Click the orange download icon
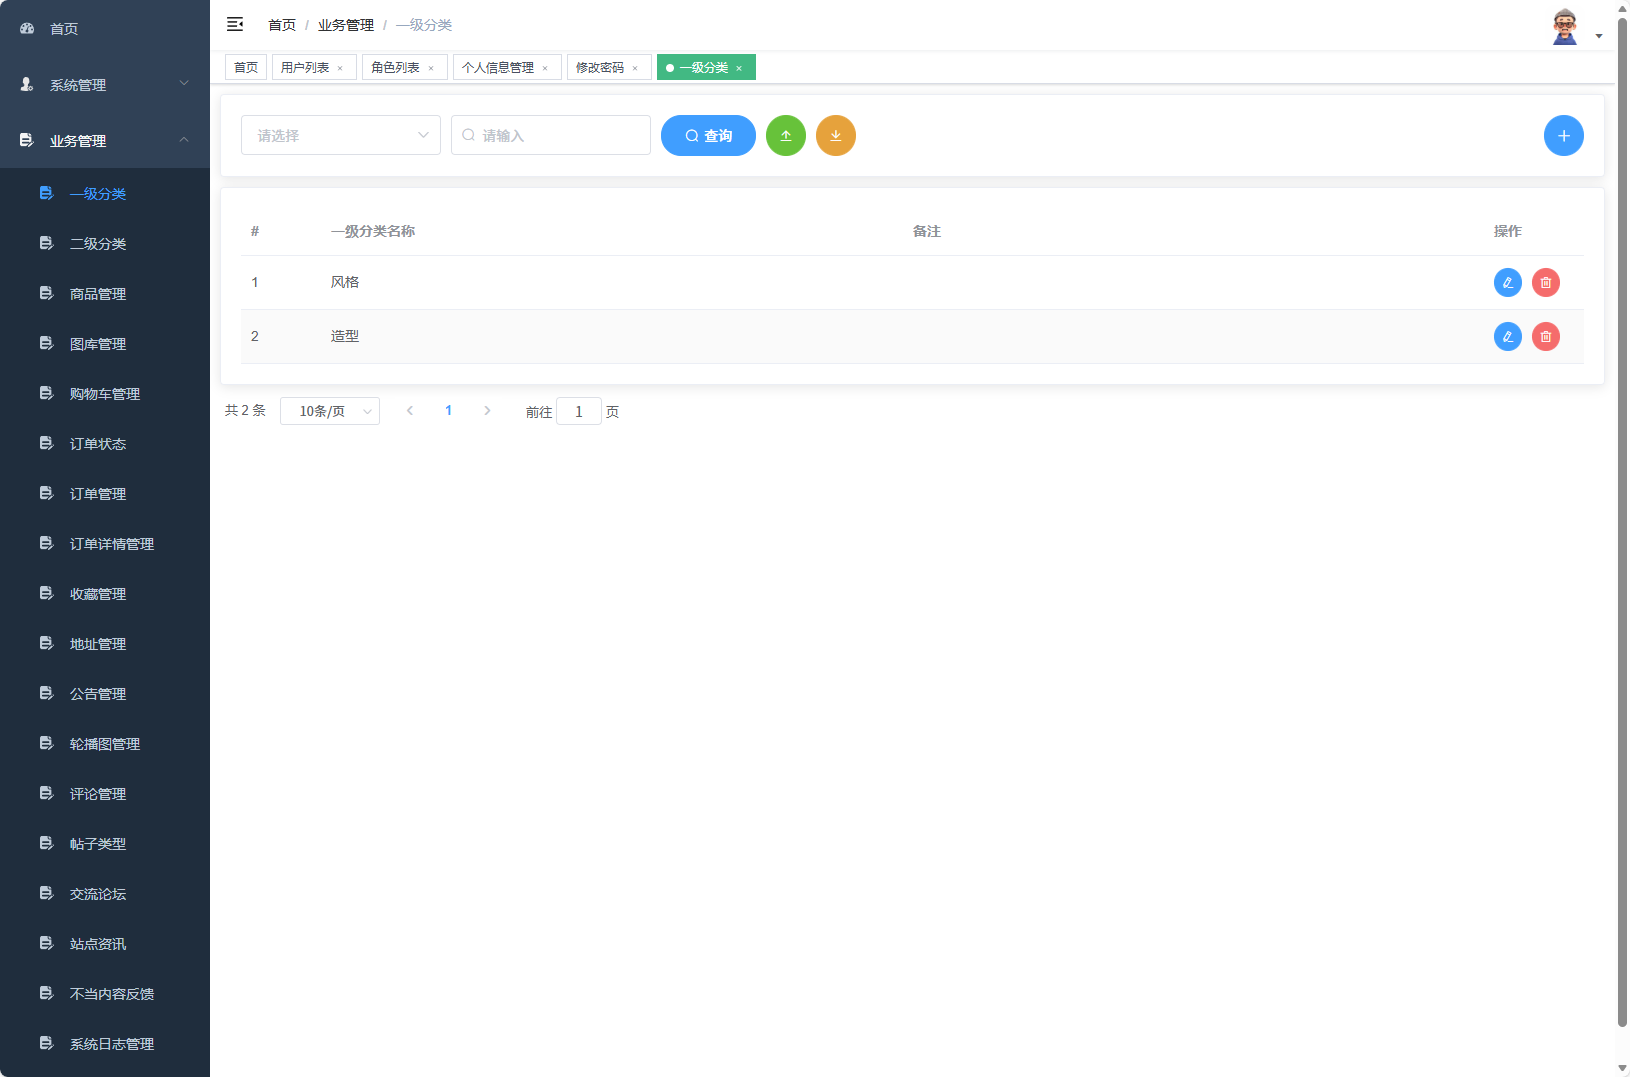 pyautogui.click(x=836, y=135)
